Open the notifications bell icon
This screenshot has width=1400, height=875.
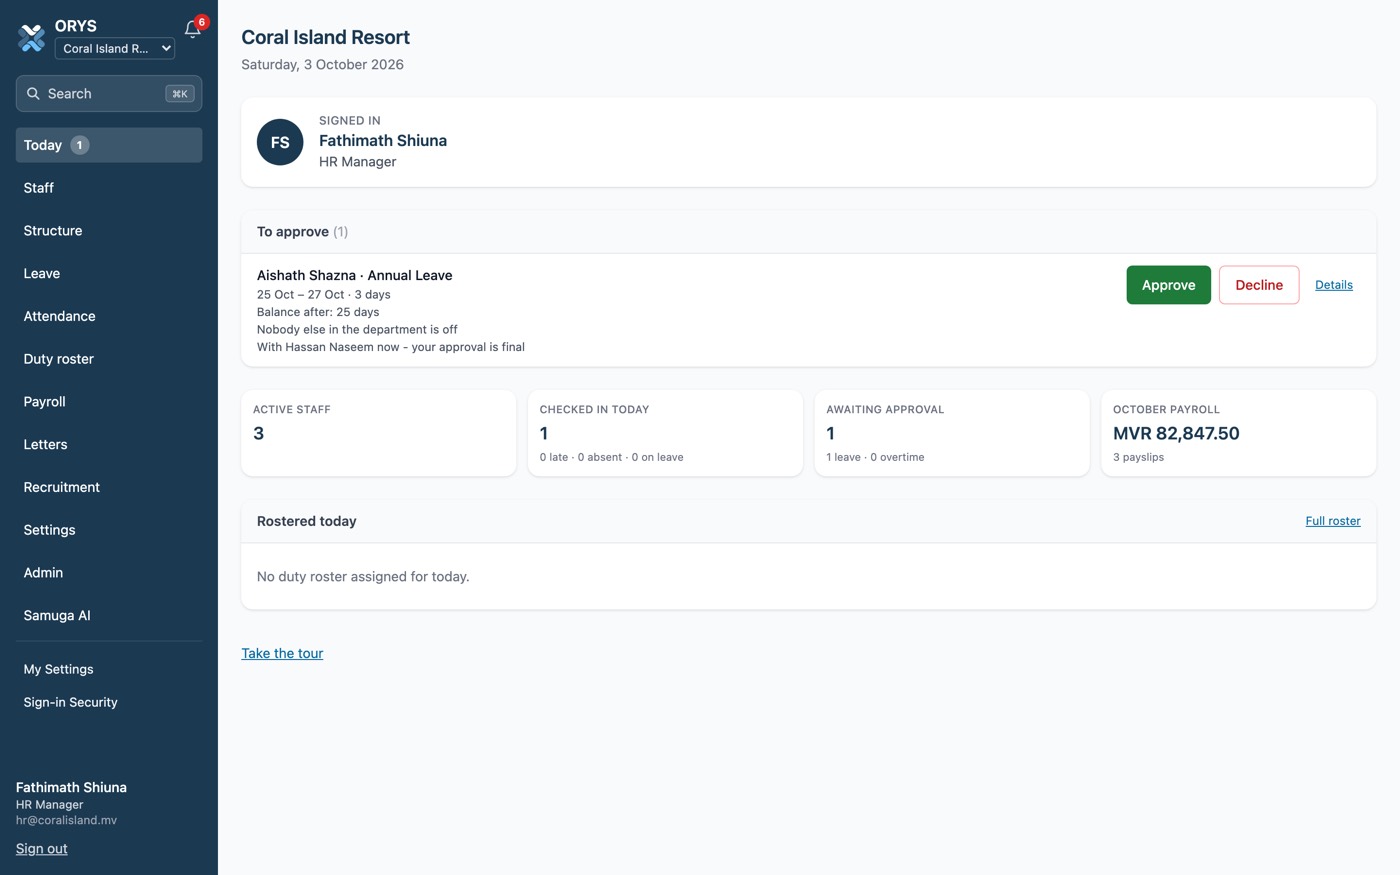193,29
